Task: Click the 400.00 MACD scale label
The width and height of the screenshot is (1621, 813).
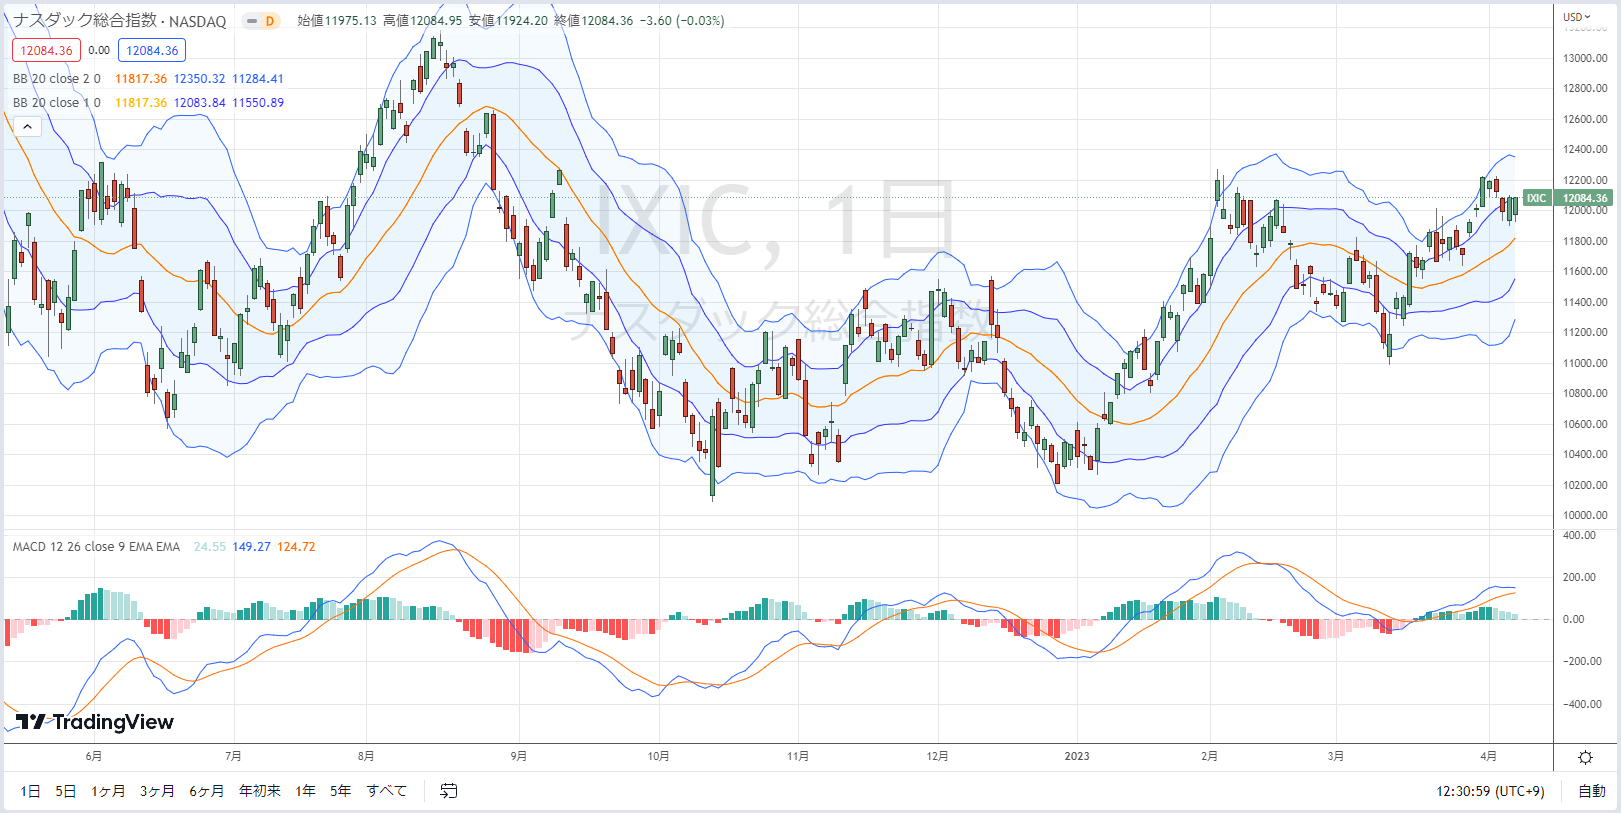Action: [x=1580, y=536]
